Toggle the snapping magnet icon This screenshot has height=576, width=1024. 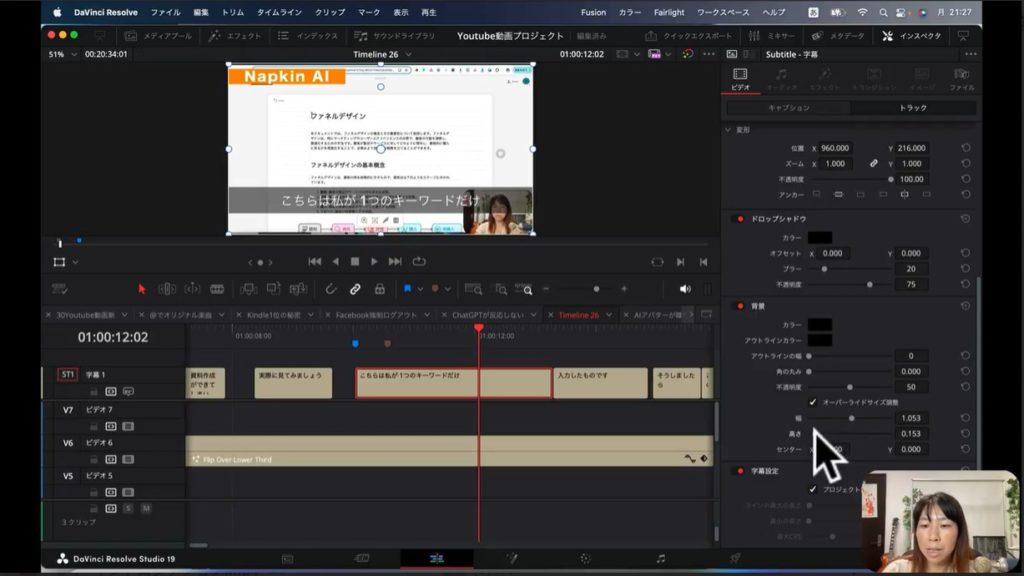coord(331,289)
